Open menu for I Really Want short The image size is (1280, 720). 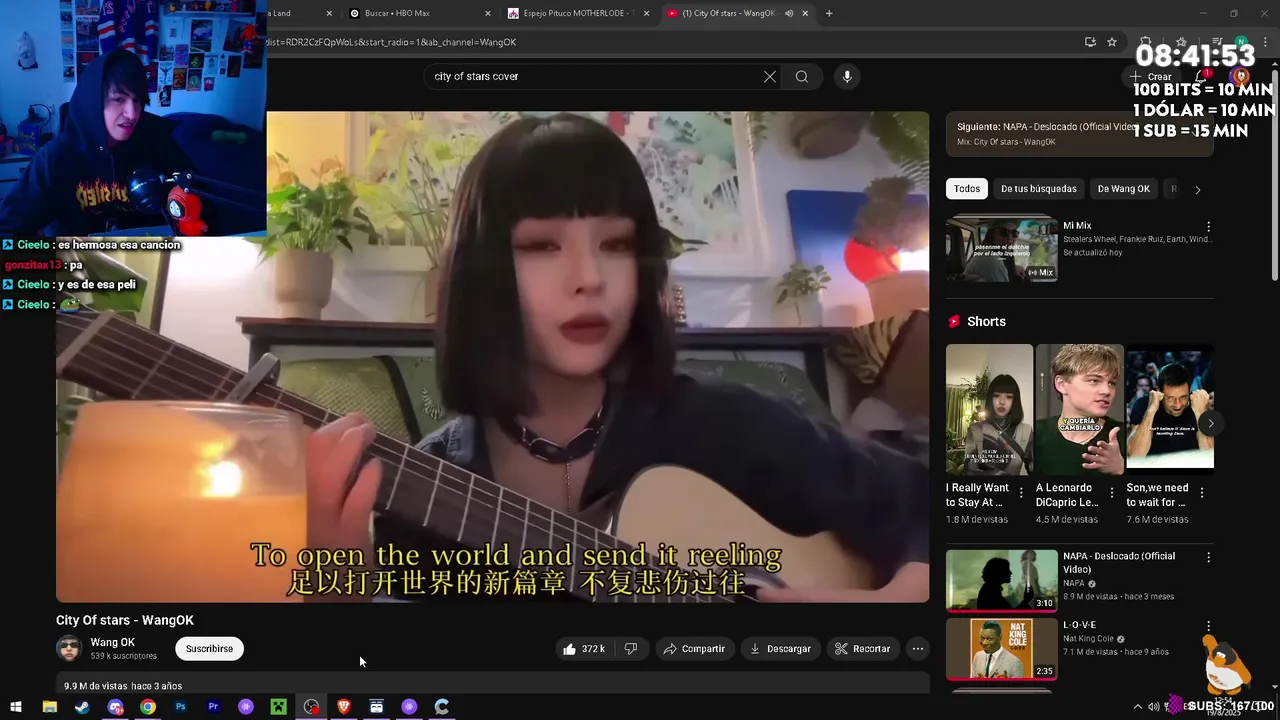click(x=1021, y=493)
